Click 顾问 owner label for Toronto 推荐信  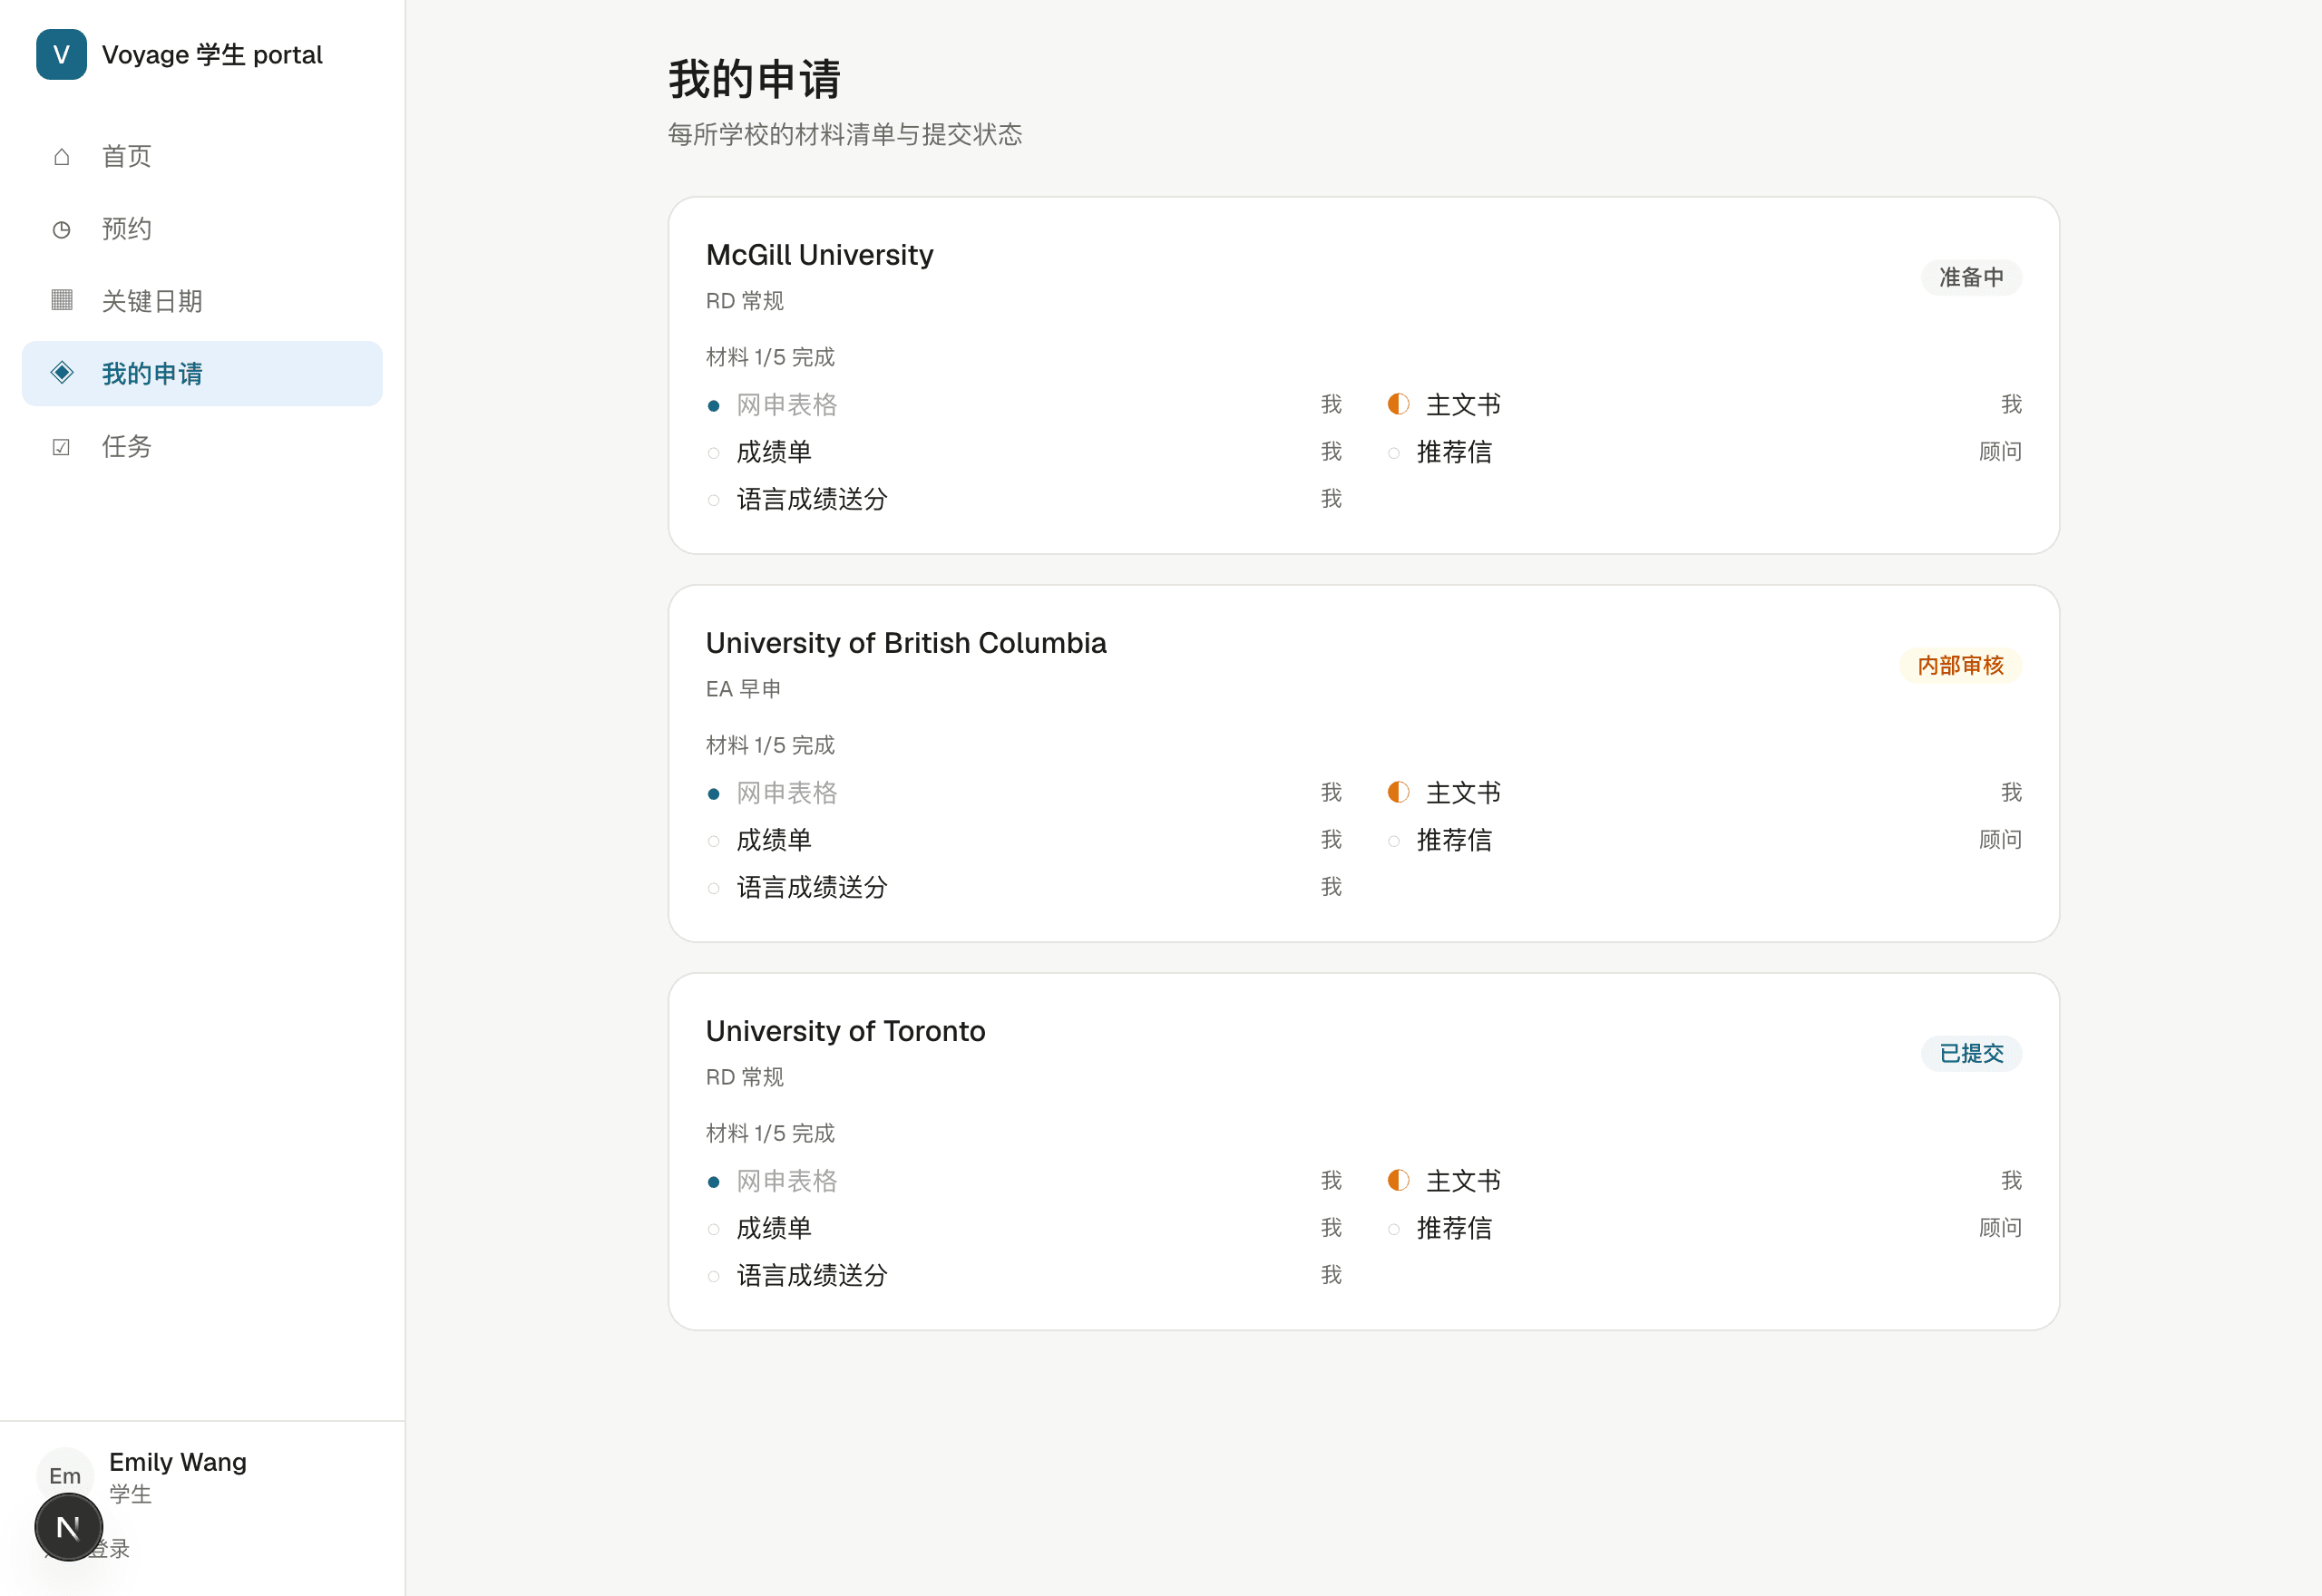(2000, 1228)
